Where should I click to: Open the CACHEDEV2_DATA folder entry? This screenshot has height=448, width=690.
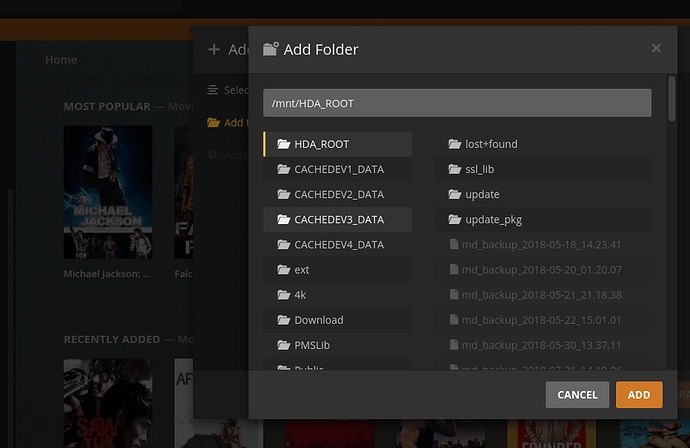tap(338, 195)
